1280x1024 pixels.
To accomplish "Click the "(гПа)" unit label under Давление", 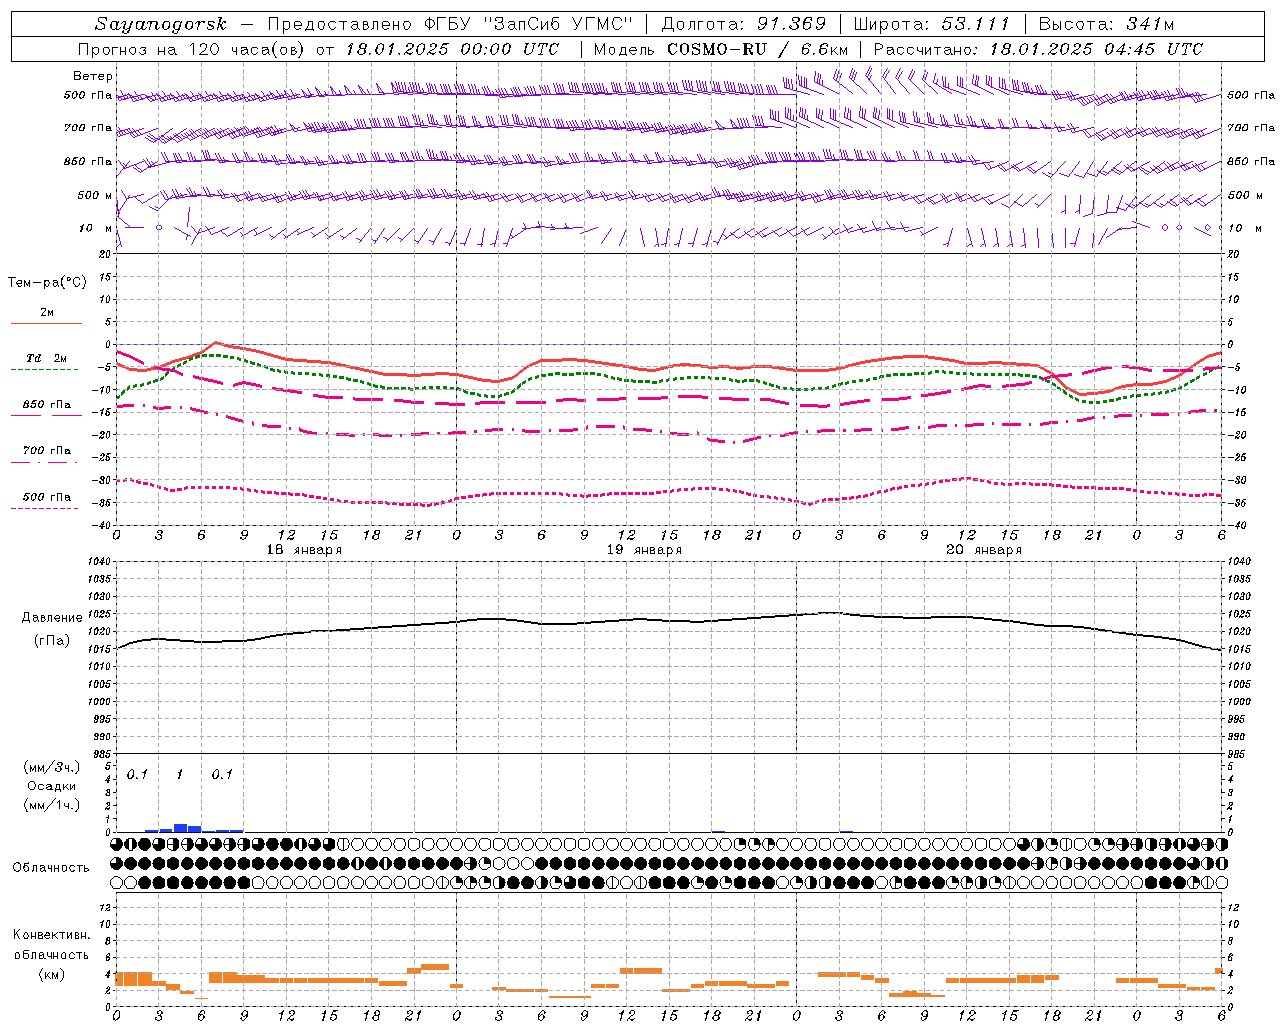I will click(52, 641).
